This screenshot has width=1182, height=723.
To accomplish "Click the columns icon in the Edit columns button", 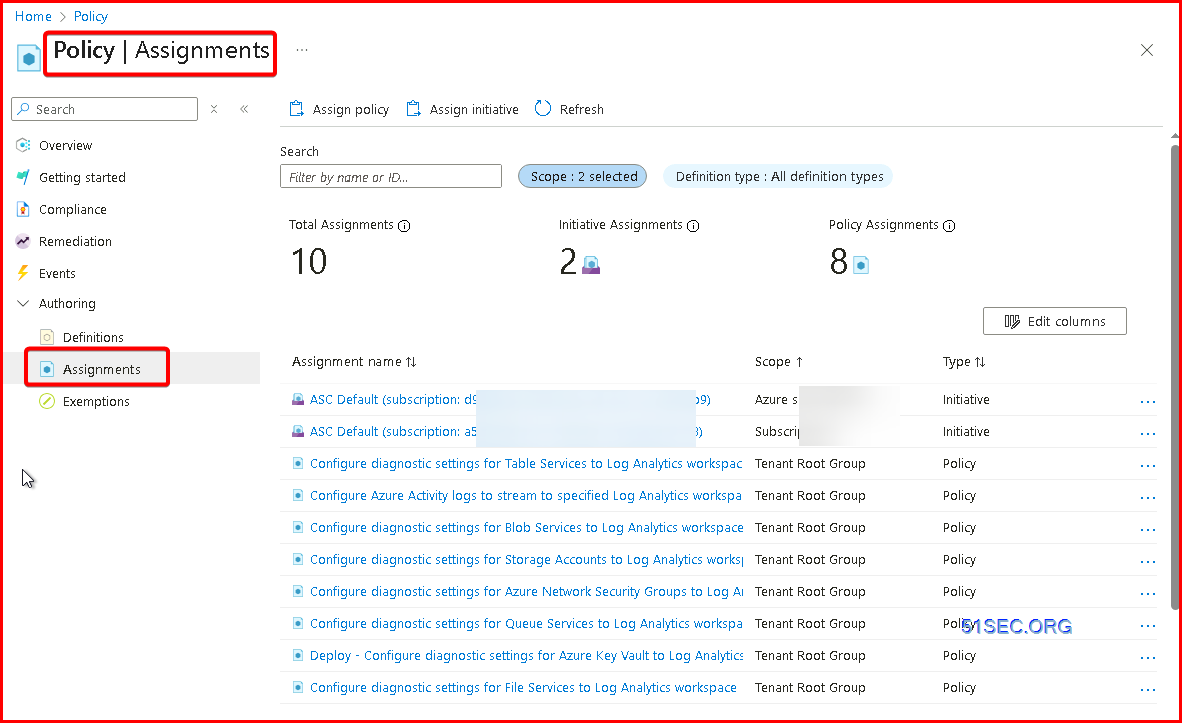I will [1012, 322].
